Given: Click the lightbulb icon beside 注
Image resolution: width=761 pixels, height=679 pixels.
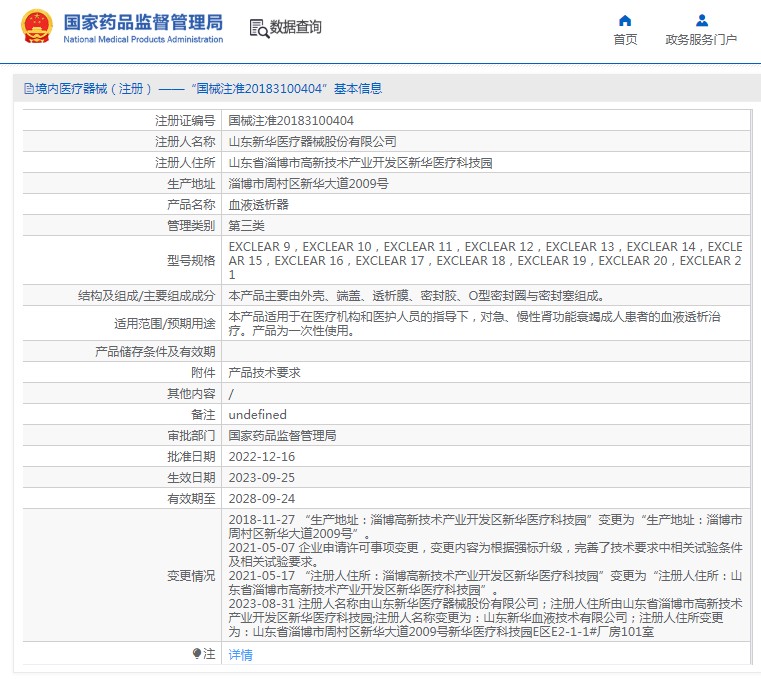Looking at the screenshot, I should tap(197, 654).
